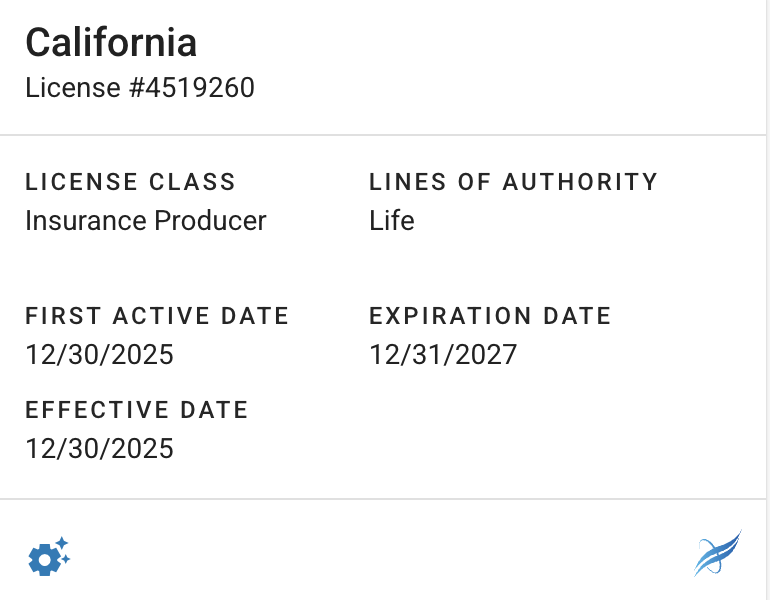Click license number #4519260
The image size is (770, 600).
pos(191,88)
